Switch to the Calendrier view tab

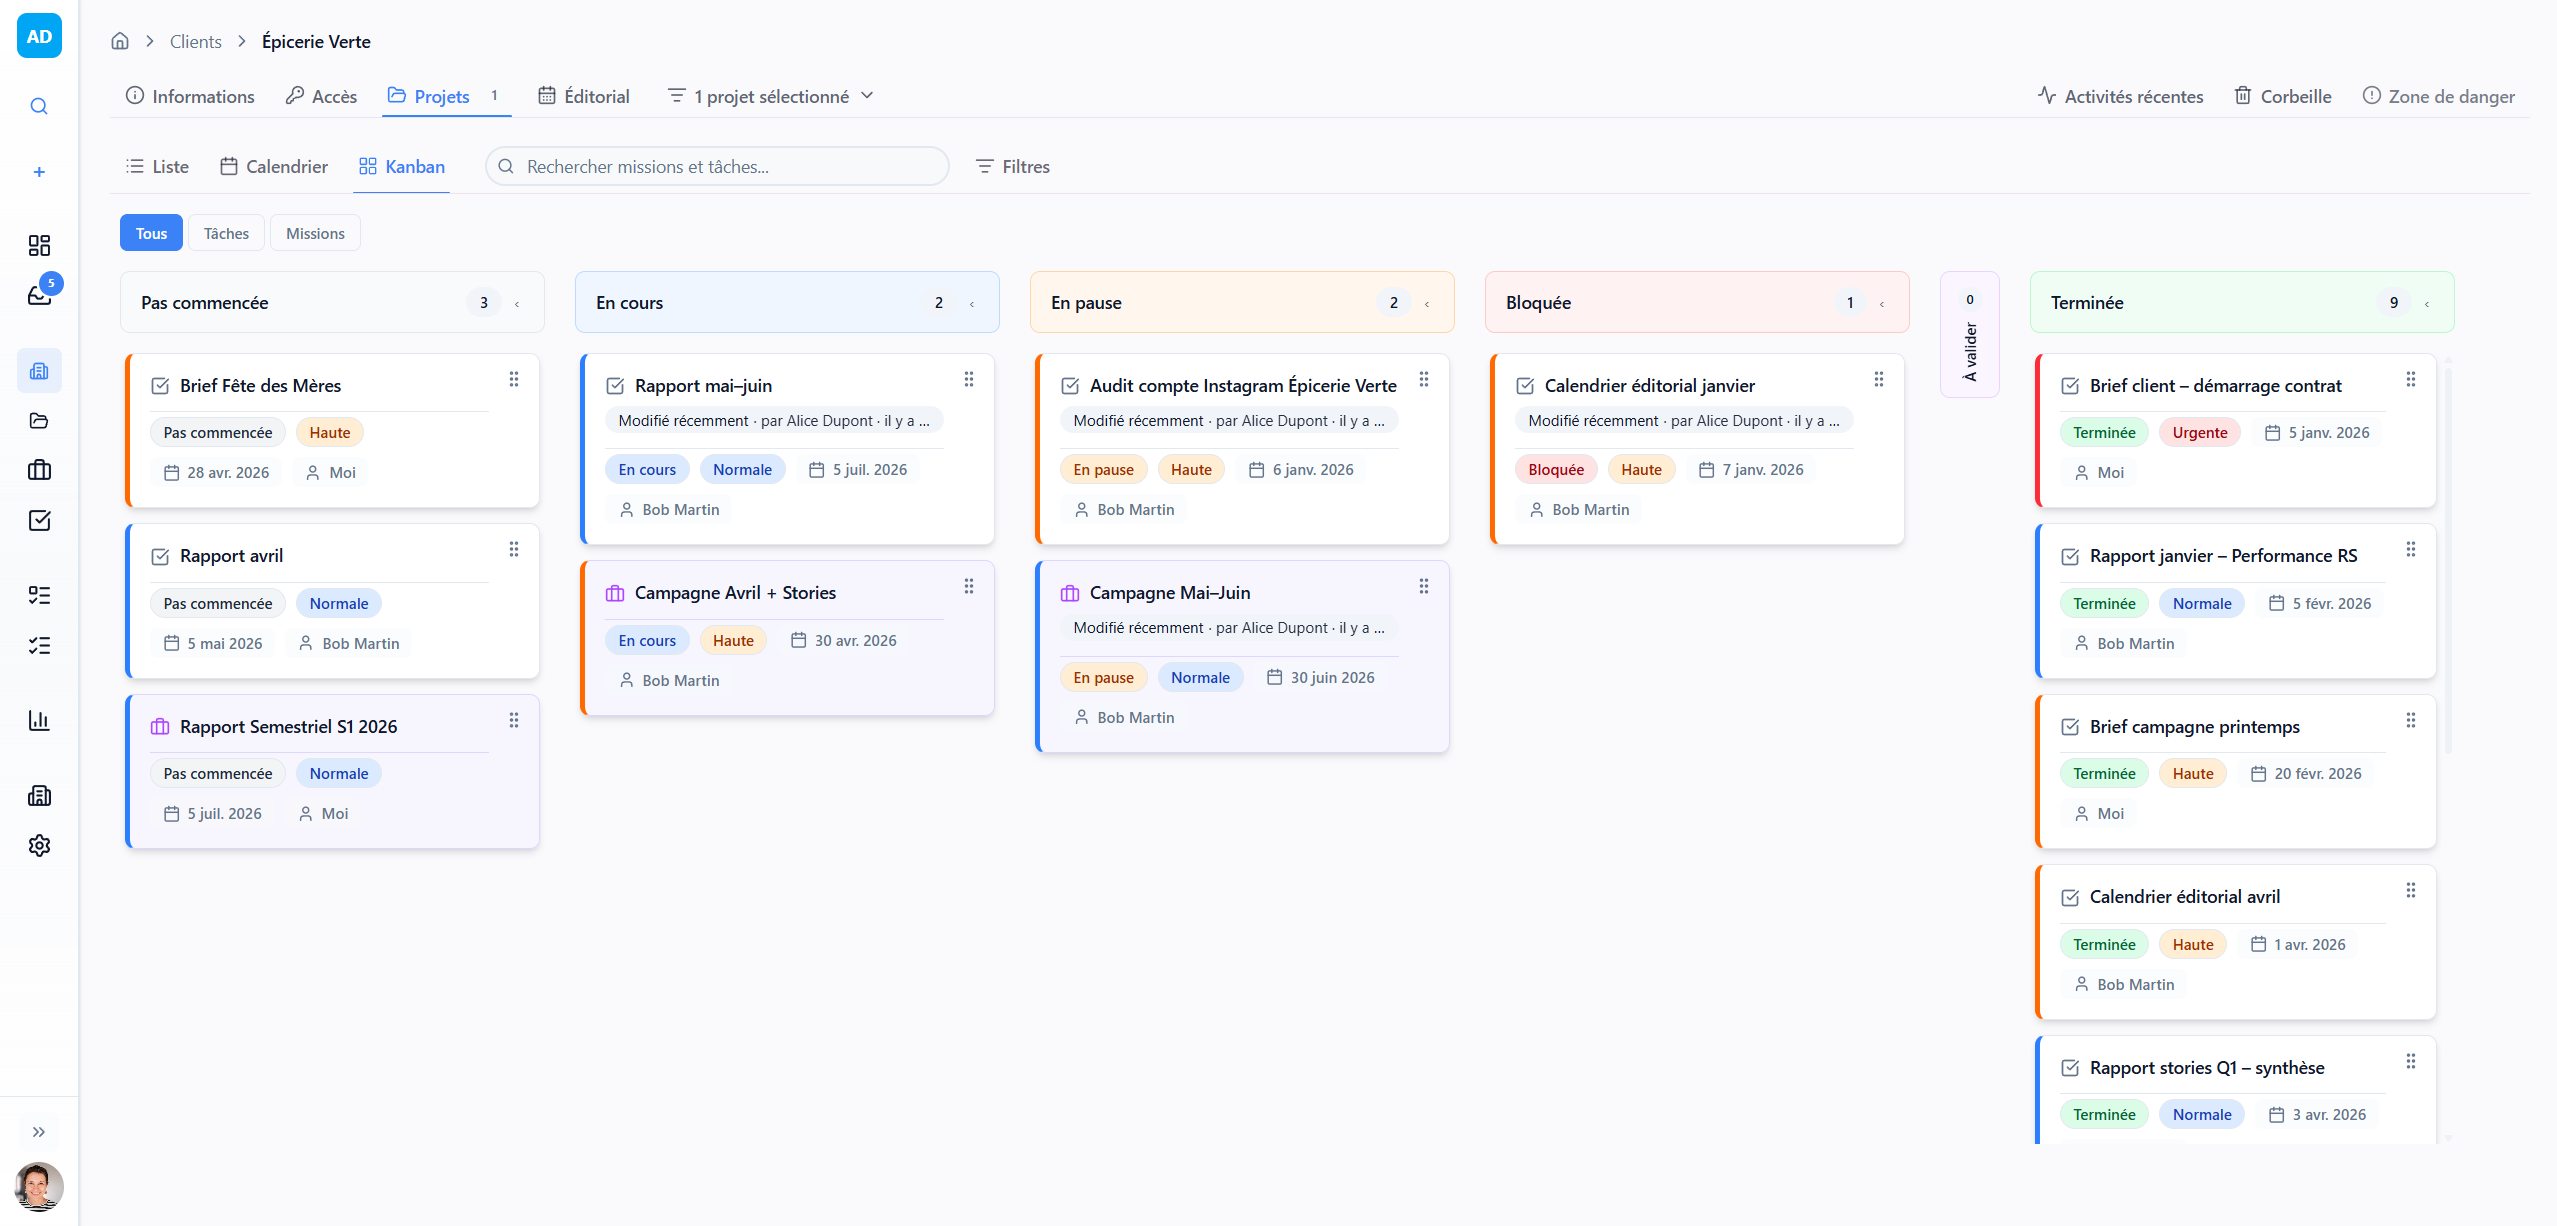point(274,166)
